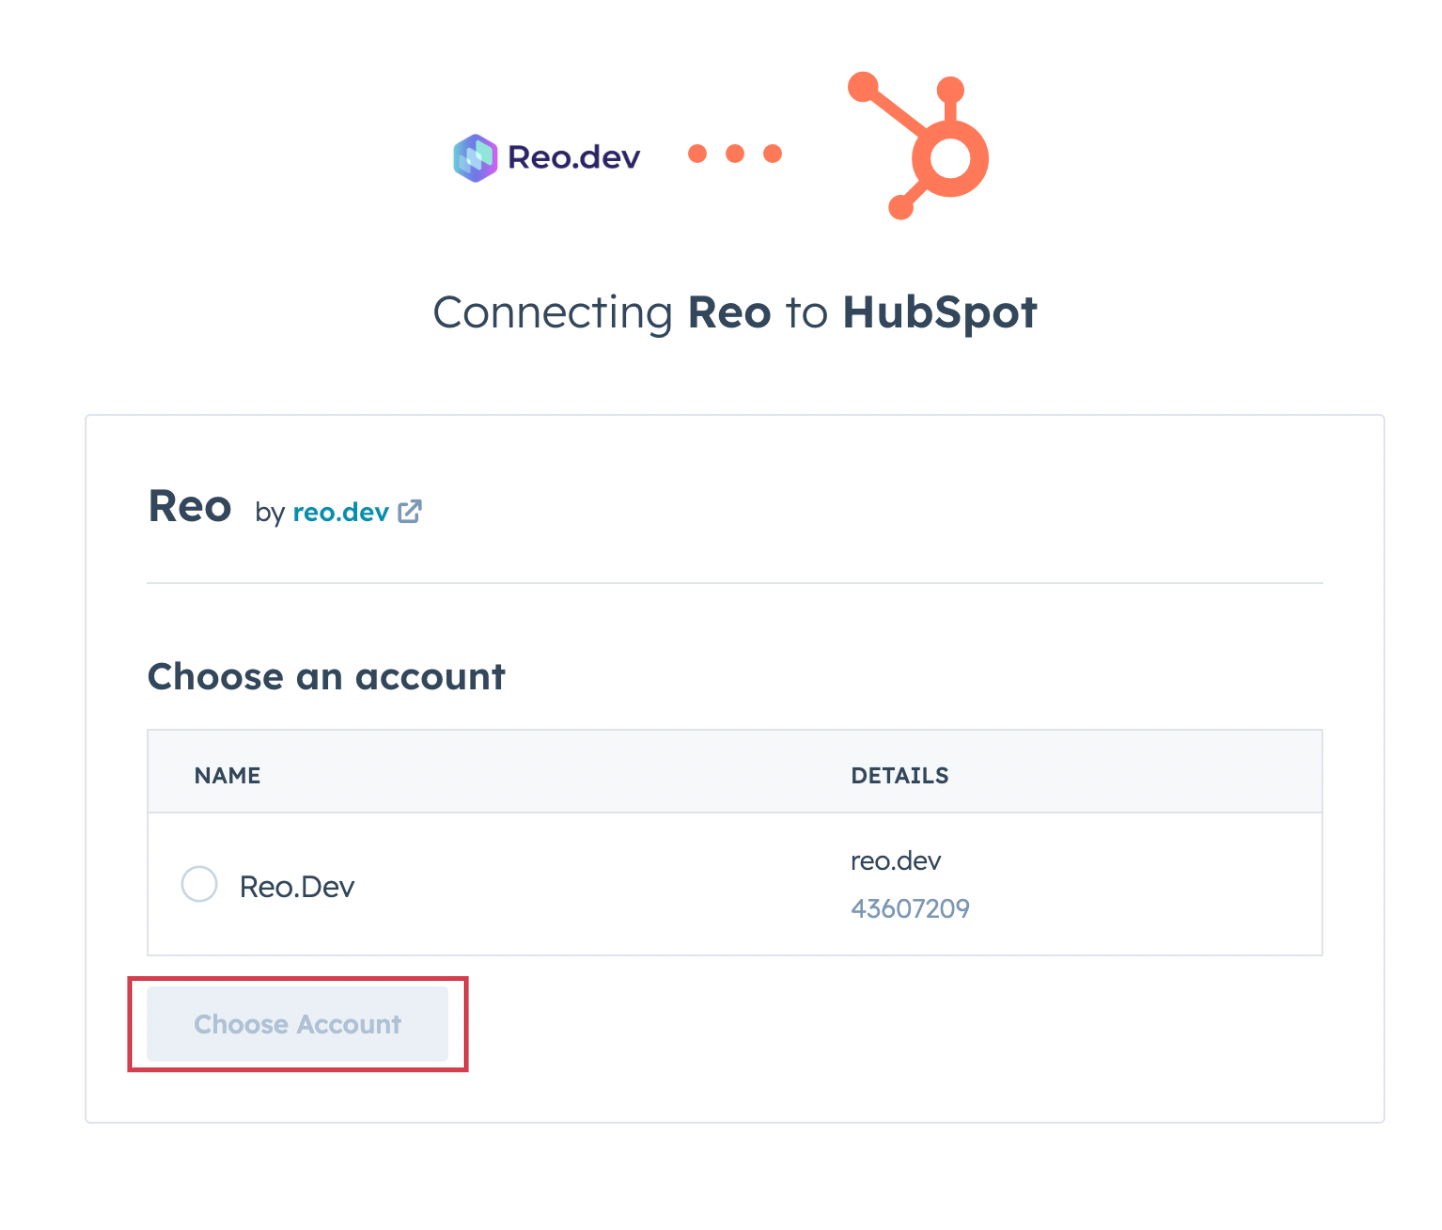
Task: Click the word "Connecting" in the page title
Action: [552, 313]
